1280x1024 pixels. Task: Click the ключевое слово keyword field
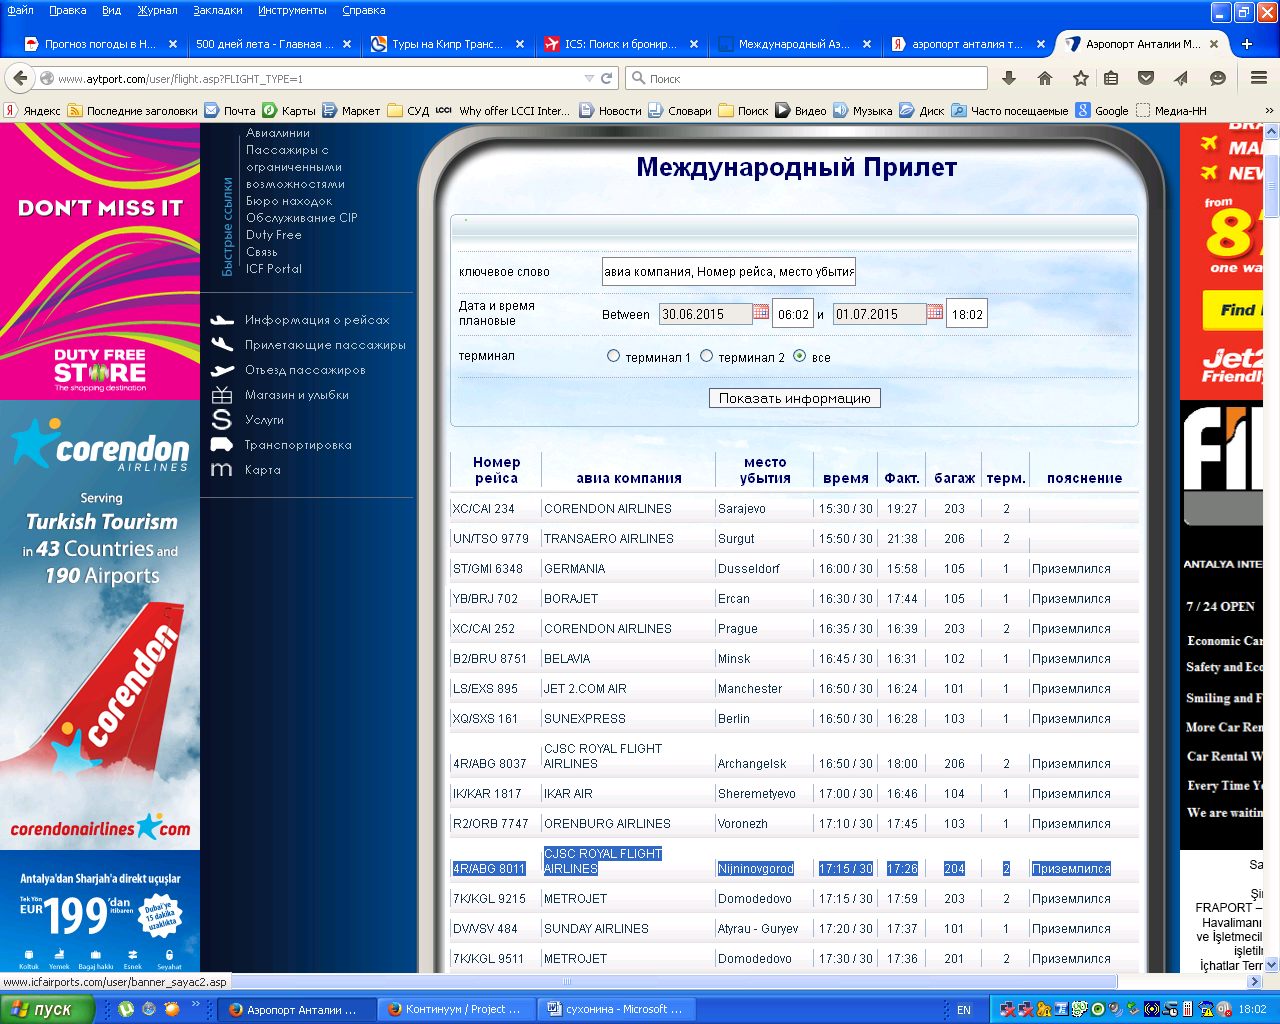click(x=729, y=271)
